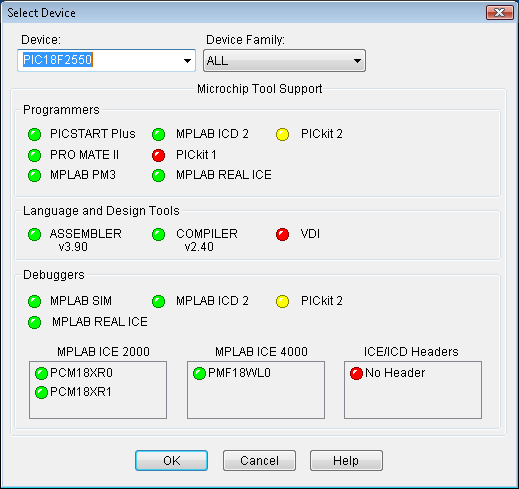The image size is (519, 489).
Task: Click the green MPLAB PM3 indicator
Action: (x=34, y=176)
